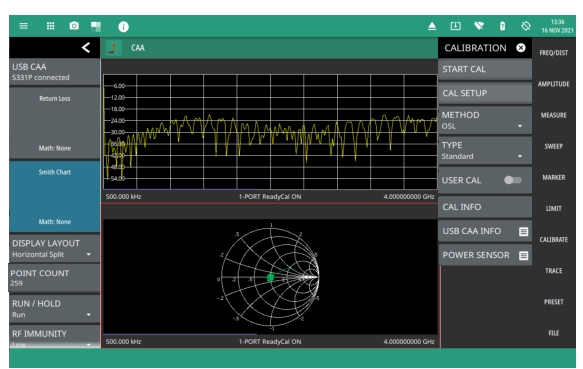The width and height of the screenshot is (583, 369).
Task: Edit the POINT COUNT field
Action: tap(54, 278)
